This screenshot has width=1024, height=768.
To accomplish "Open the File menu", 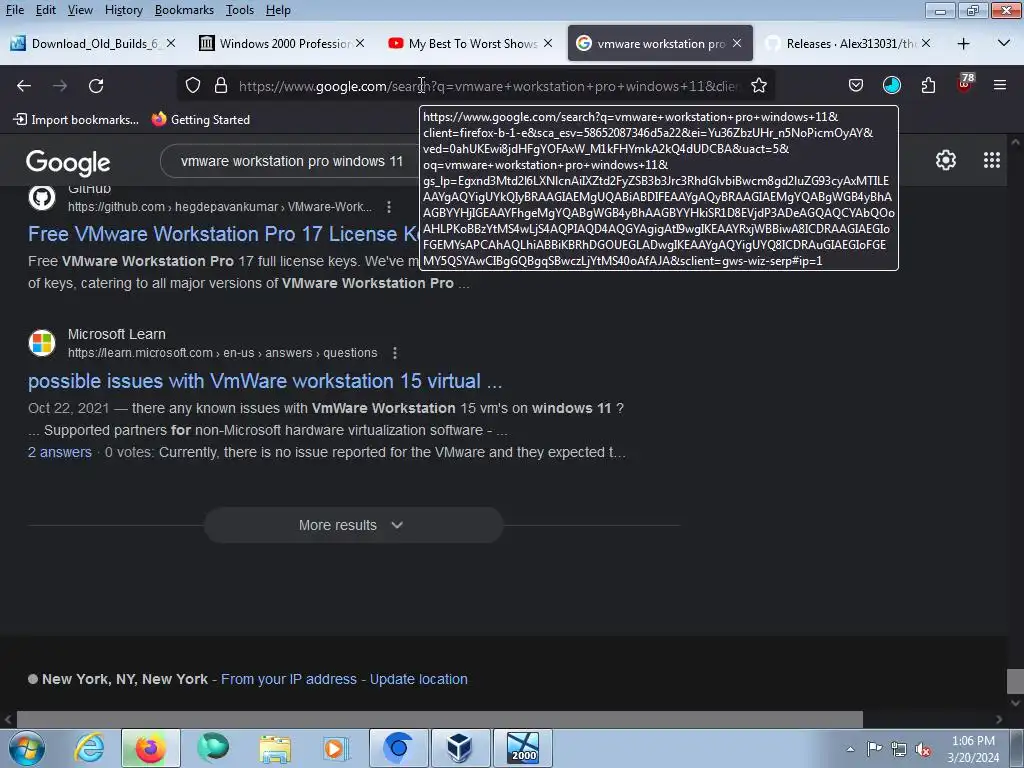I will click(x=14, y=10).
